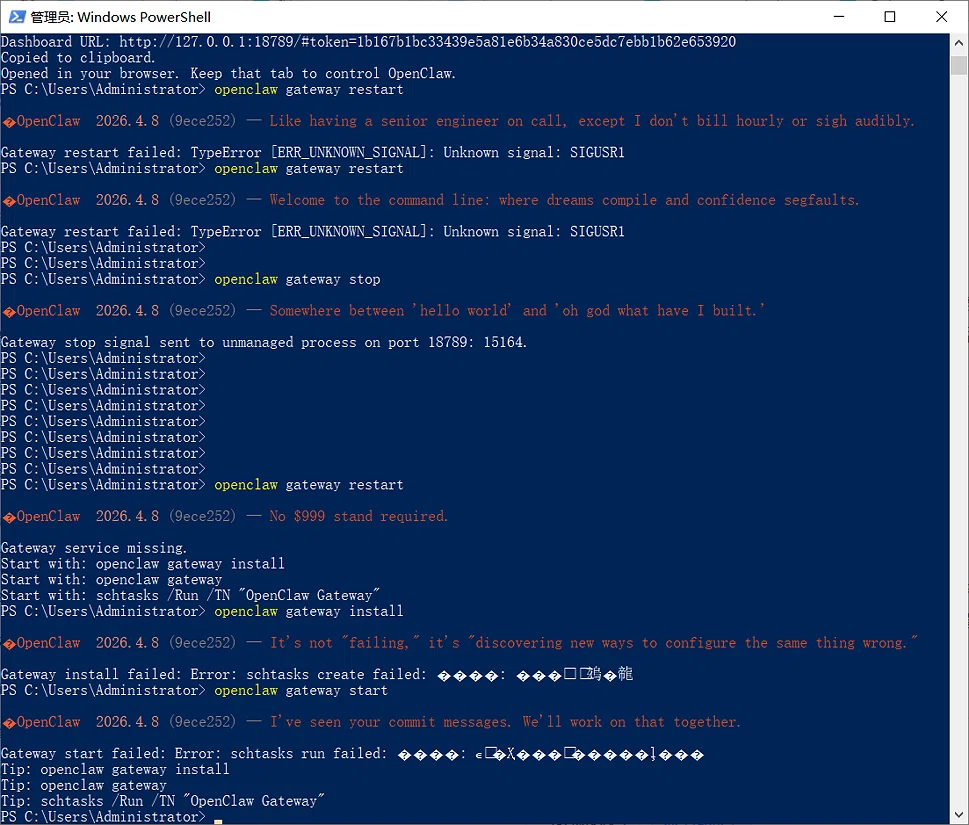Click the scrollbar up arrow
969x825 pixels.
tap(958, 43)
